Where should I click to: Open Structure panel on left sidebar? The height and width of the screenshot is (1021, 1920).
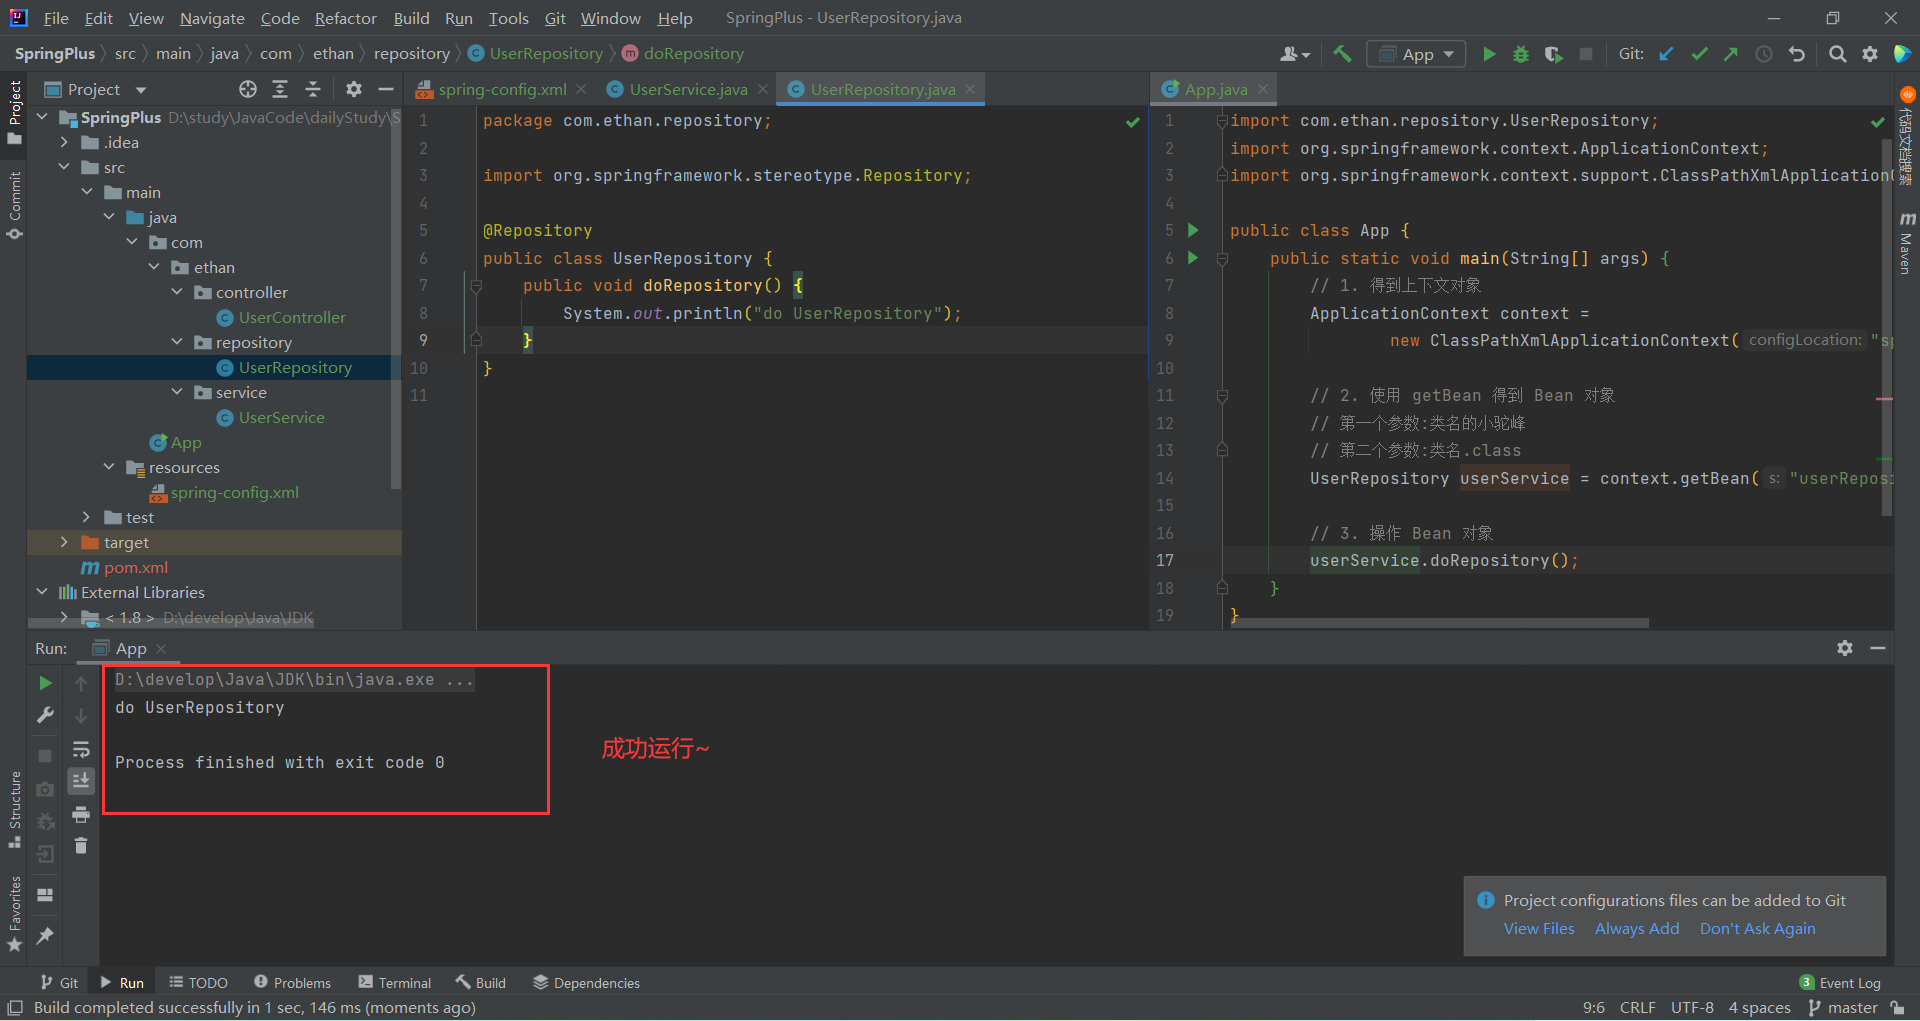[15, 810]
